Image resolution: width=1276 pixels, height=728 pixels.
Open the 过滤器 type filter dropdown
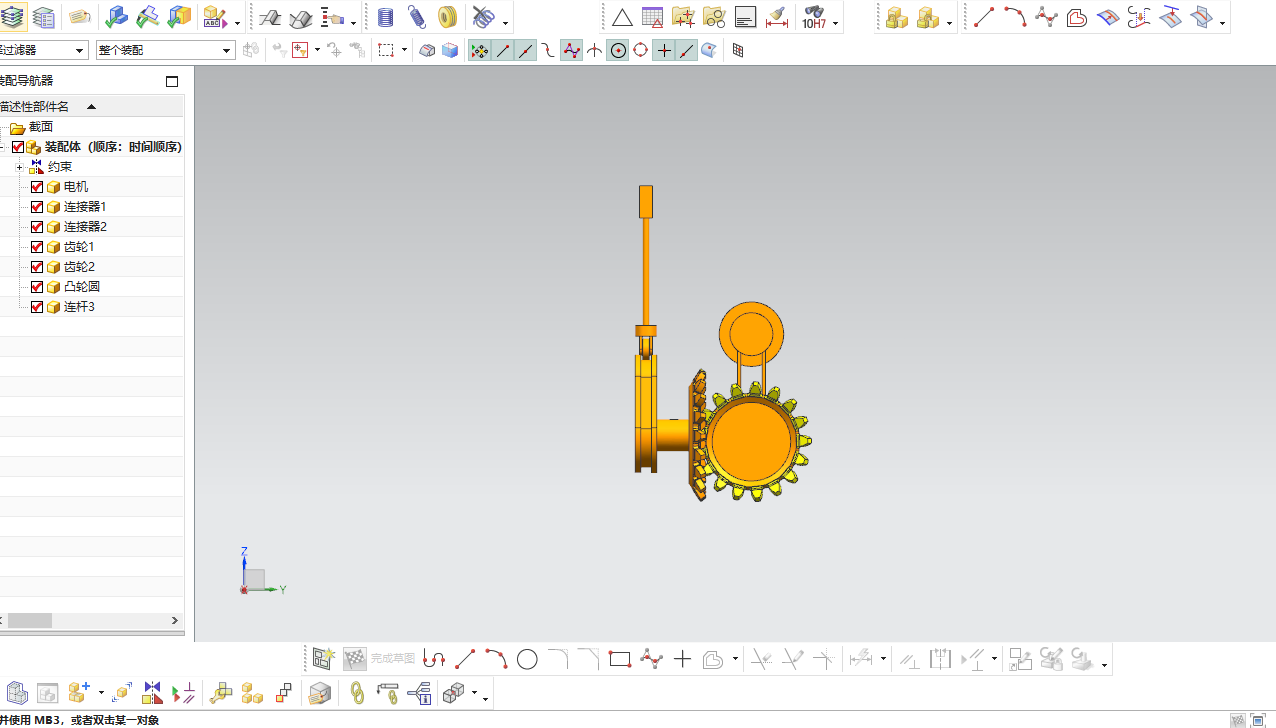click(x=44, y=50)
